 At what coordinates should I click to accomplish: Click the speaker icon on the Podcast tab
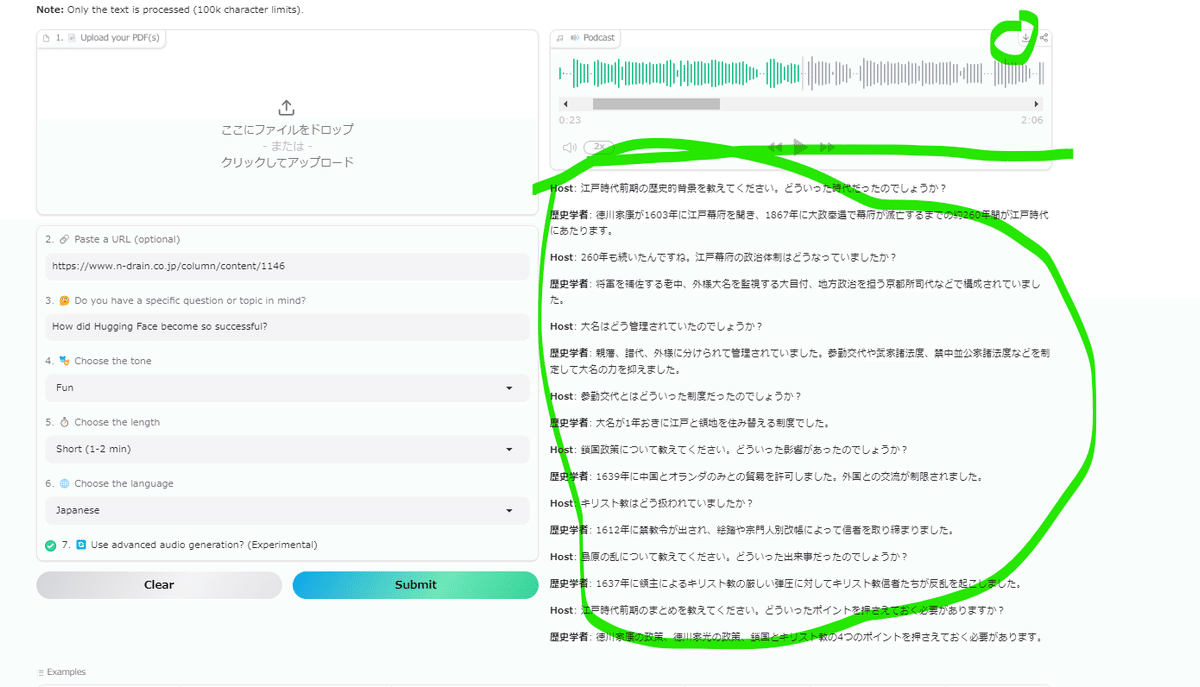point(575,37)
